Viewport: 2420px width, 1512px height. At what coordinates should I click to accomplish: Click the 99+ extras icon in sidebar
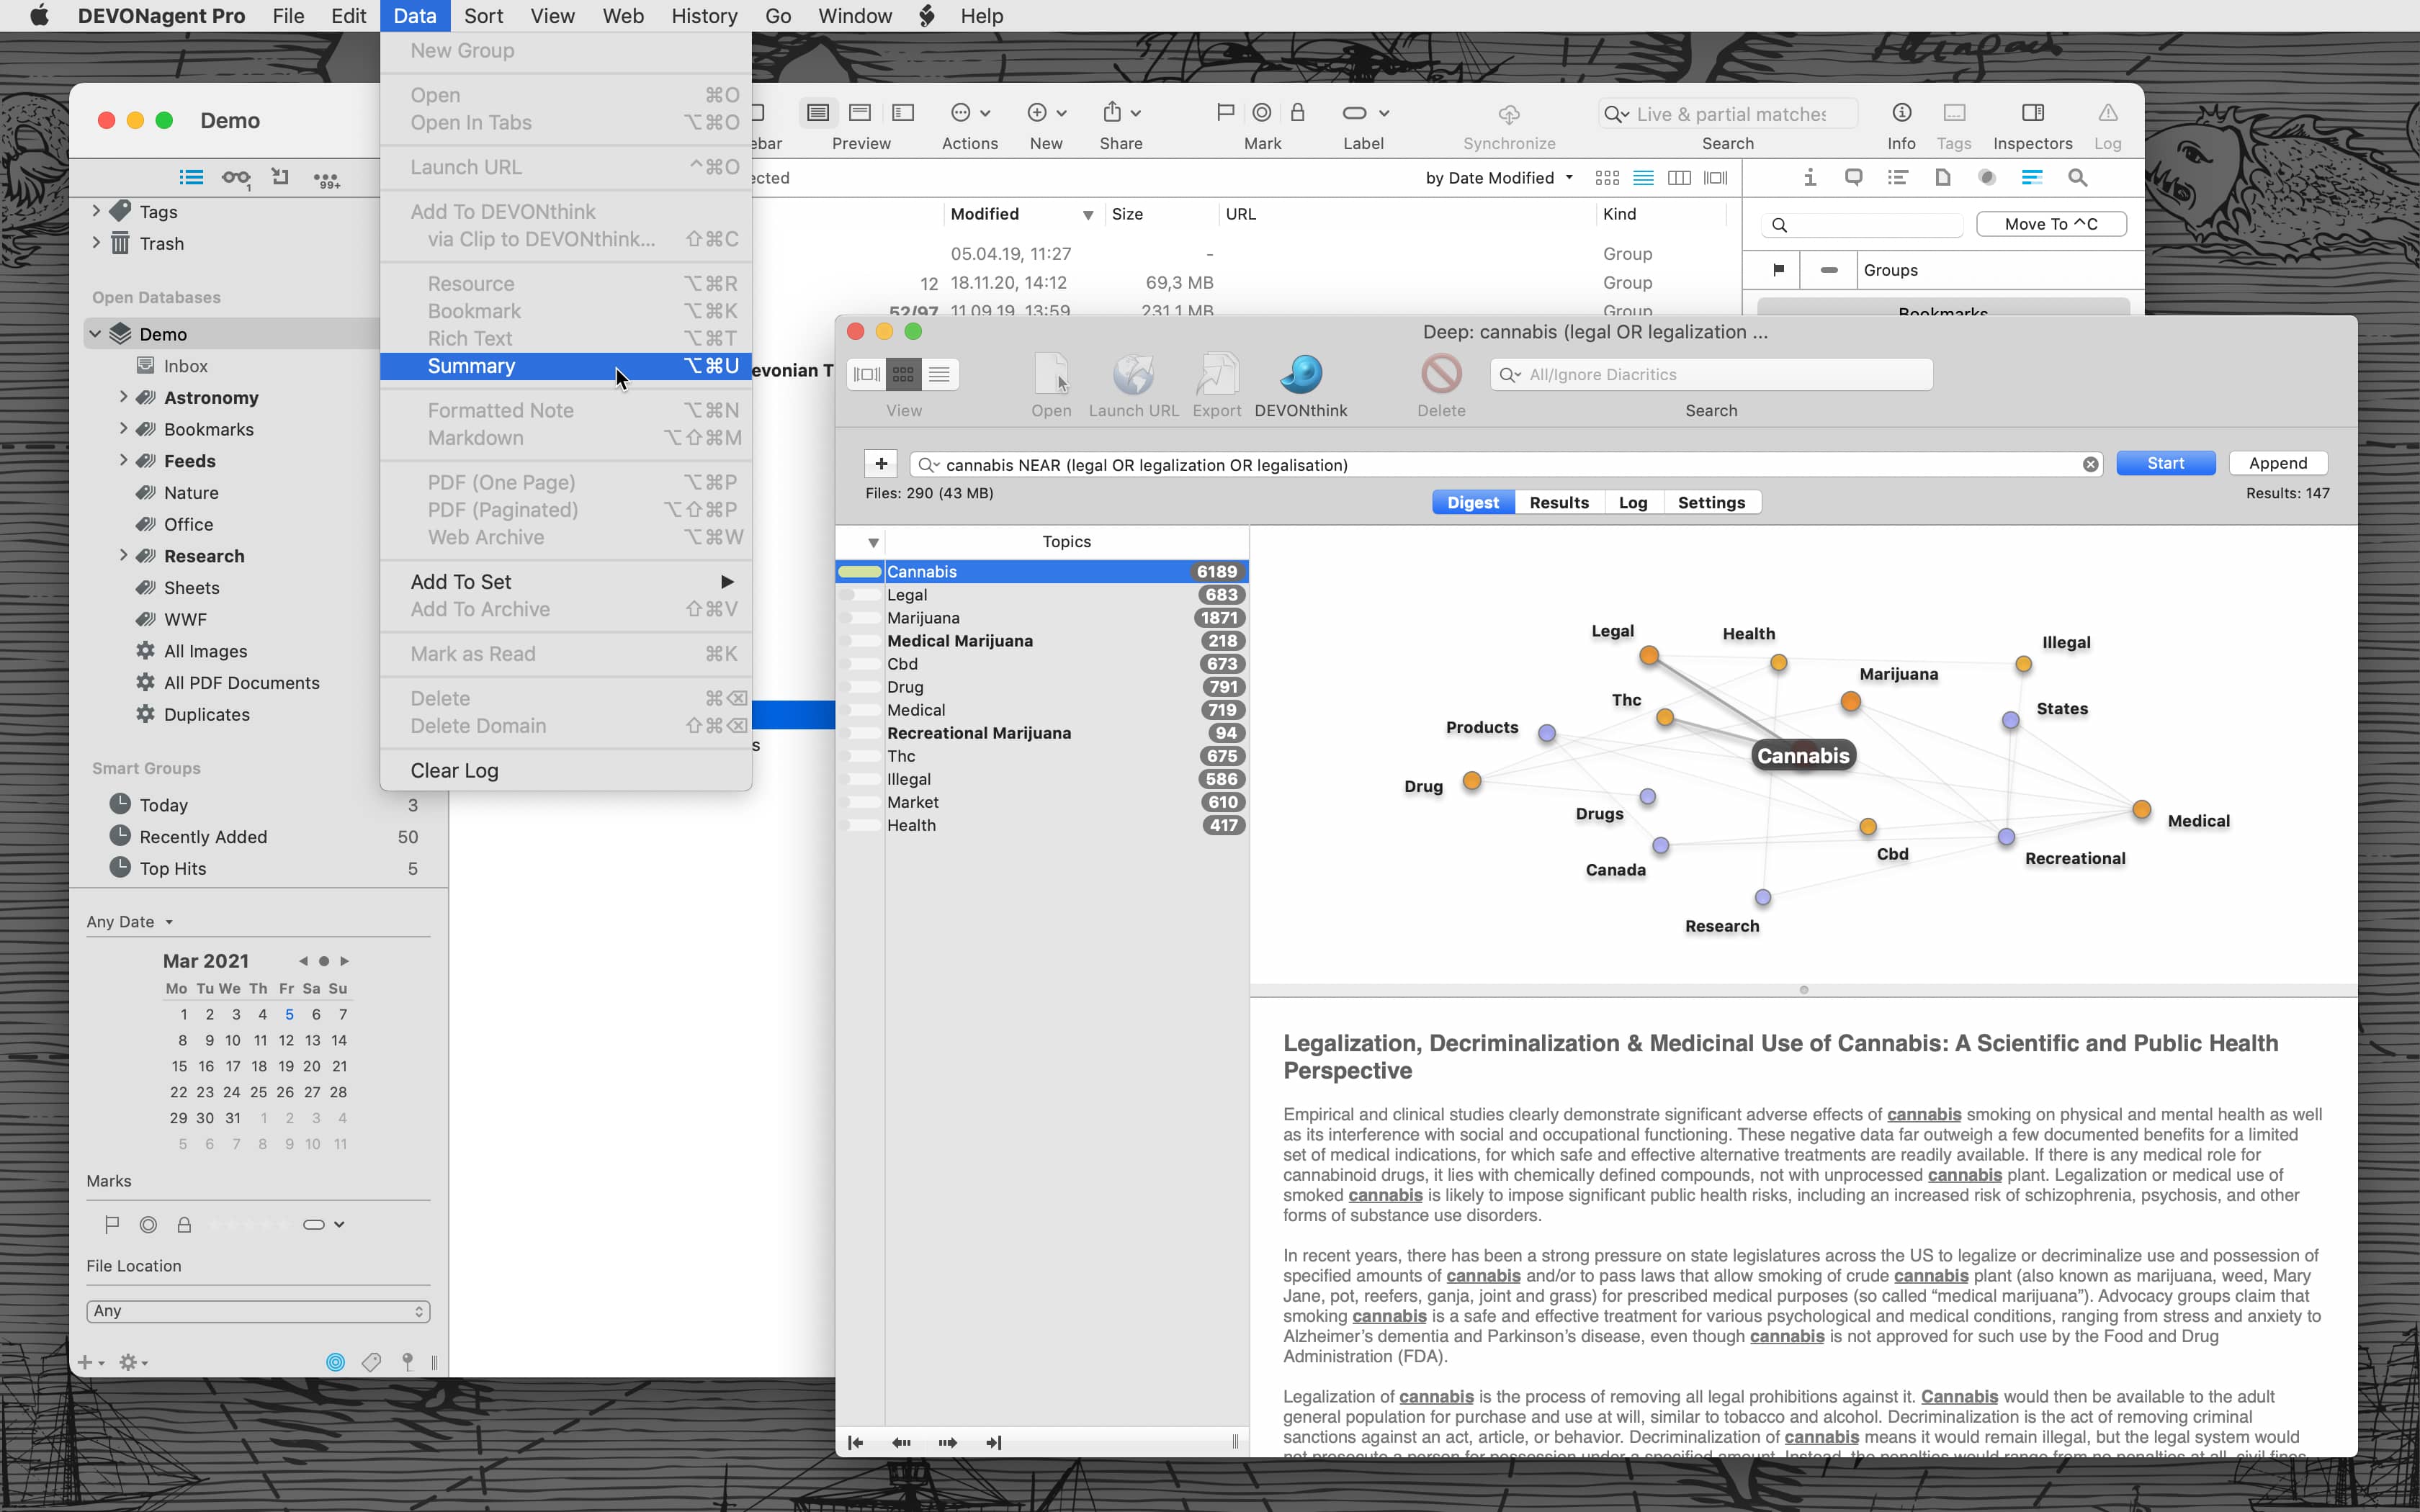coord(326,180)
